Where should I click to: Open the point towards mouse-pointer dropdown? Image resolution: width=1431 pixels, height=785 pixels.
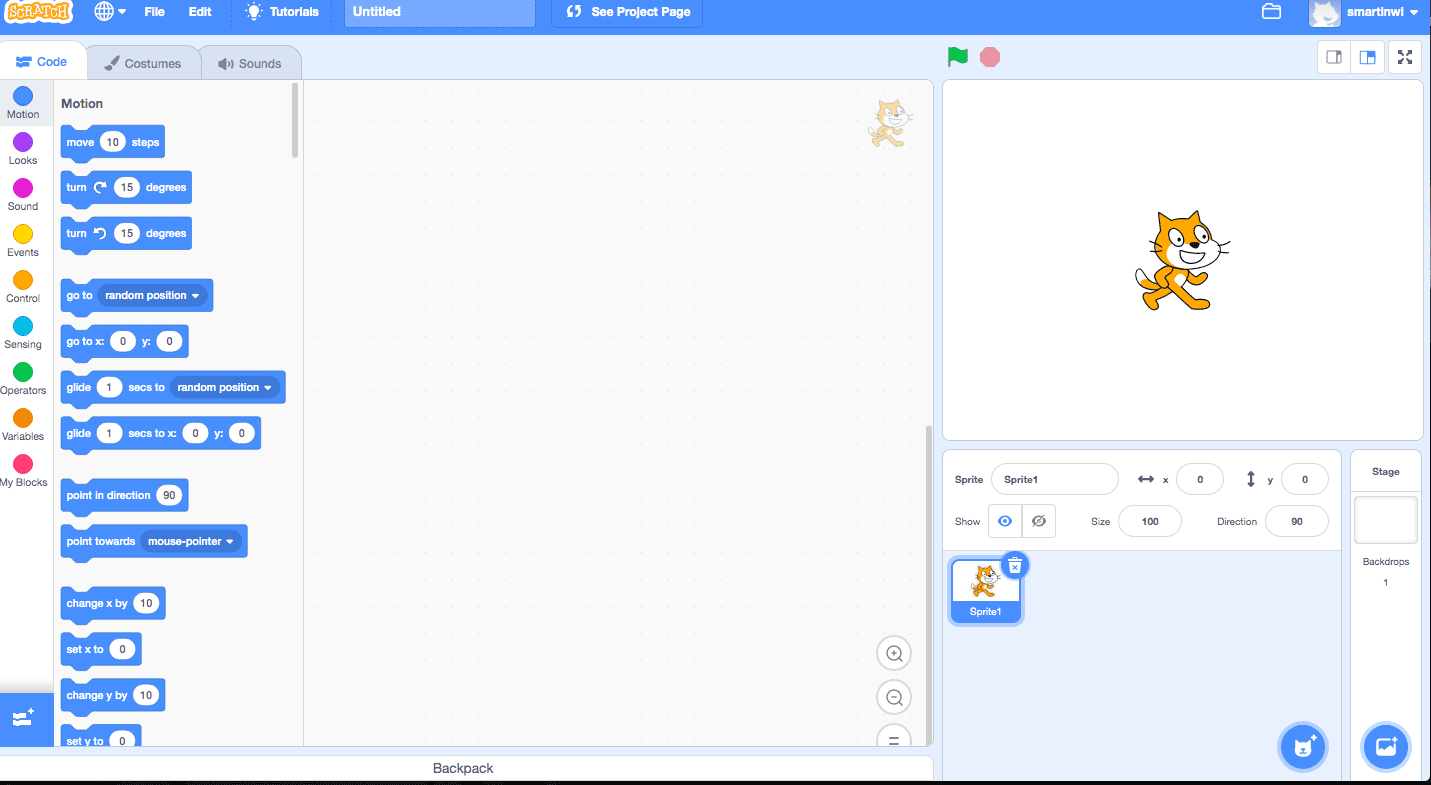click(x=191, y=542)
